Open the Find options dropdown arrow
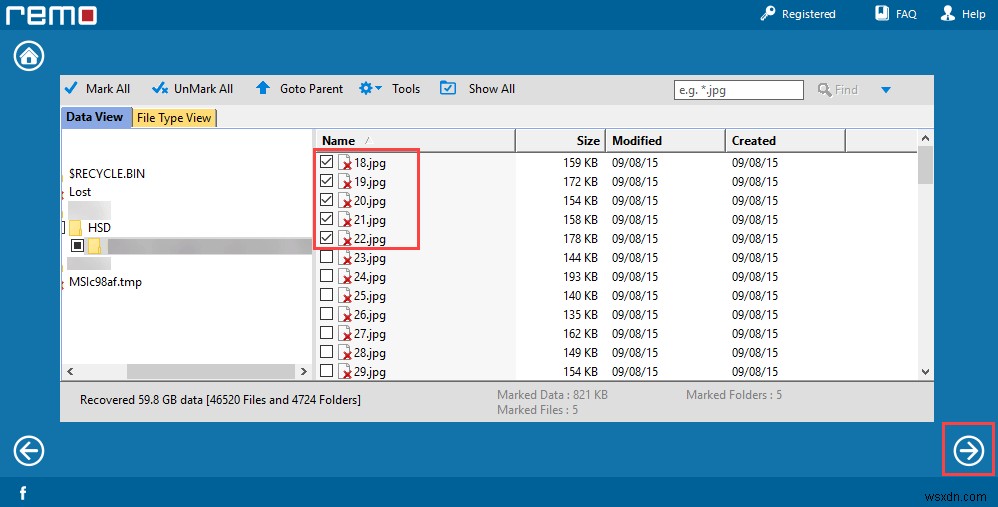This screenshot has width=998, height=507. point(886,90)
